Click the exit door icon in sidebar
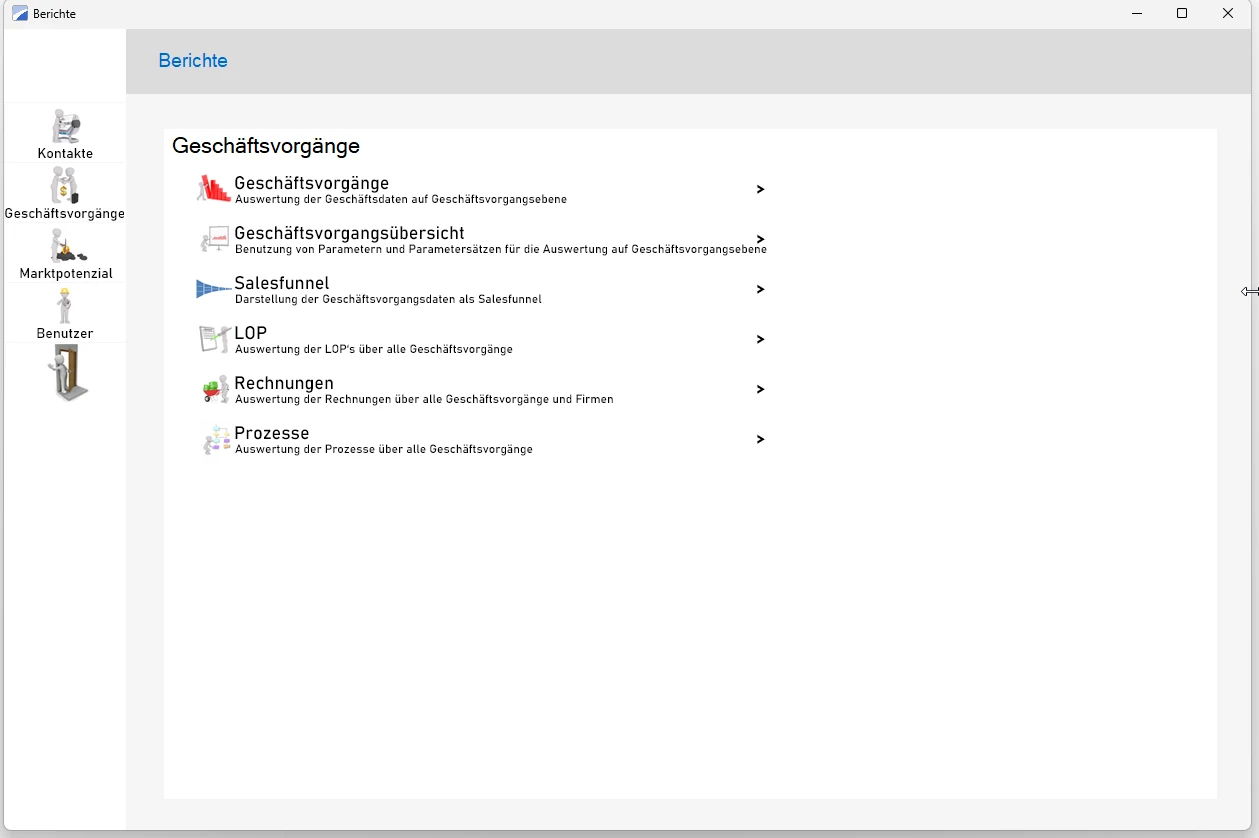 pos(68,373)
